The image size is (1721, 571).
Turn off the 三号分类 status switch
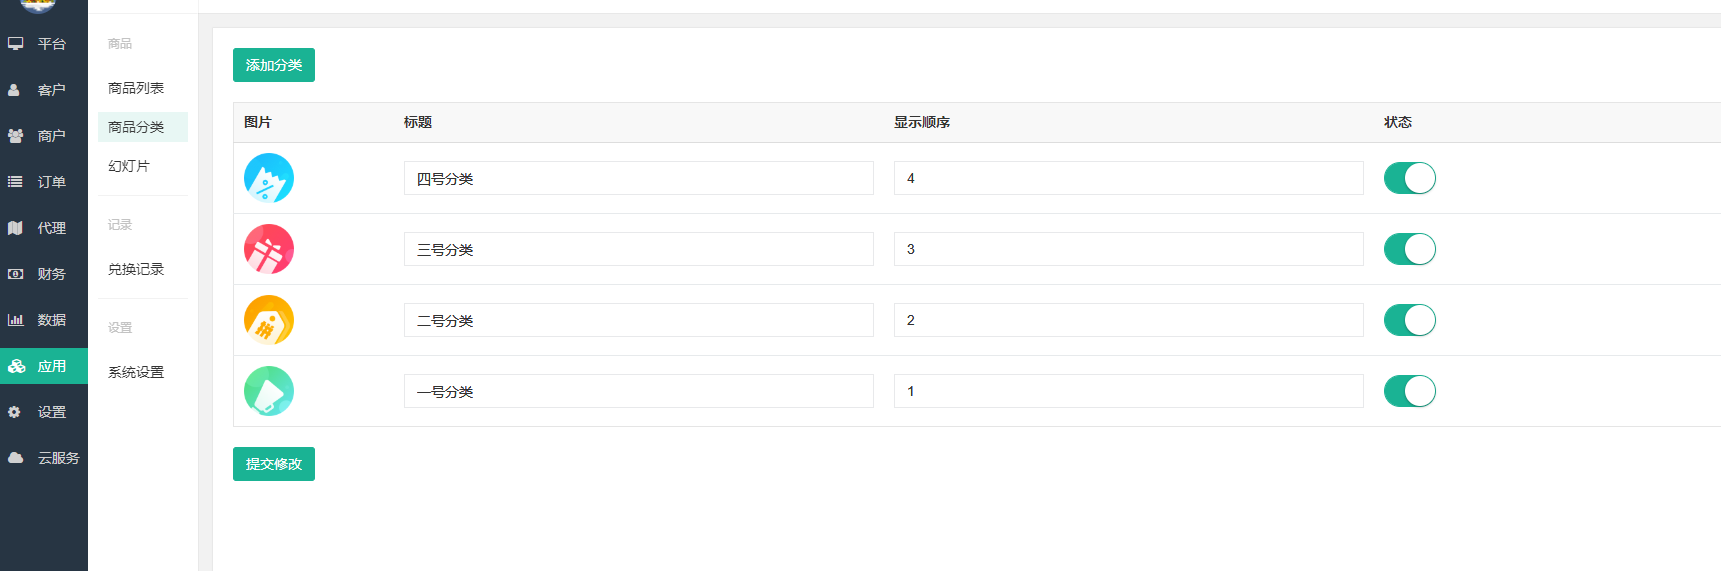pyautogui.click(x=1410, y=249)
